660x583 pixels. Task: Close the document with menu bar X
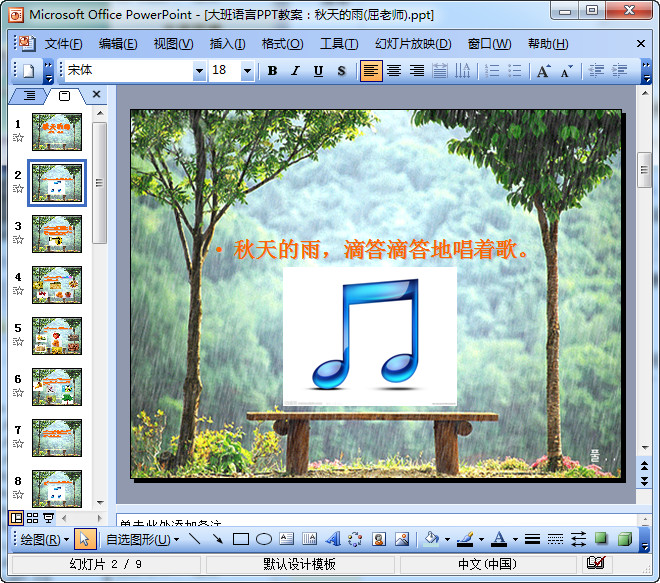tap(641, 43)
